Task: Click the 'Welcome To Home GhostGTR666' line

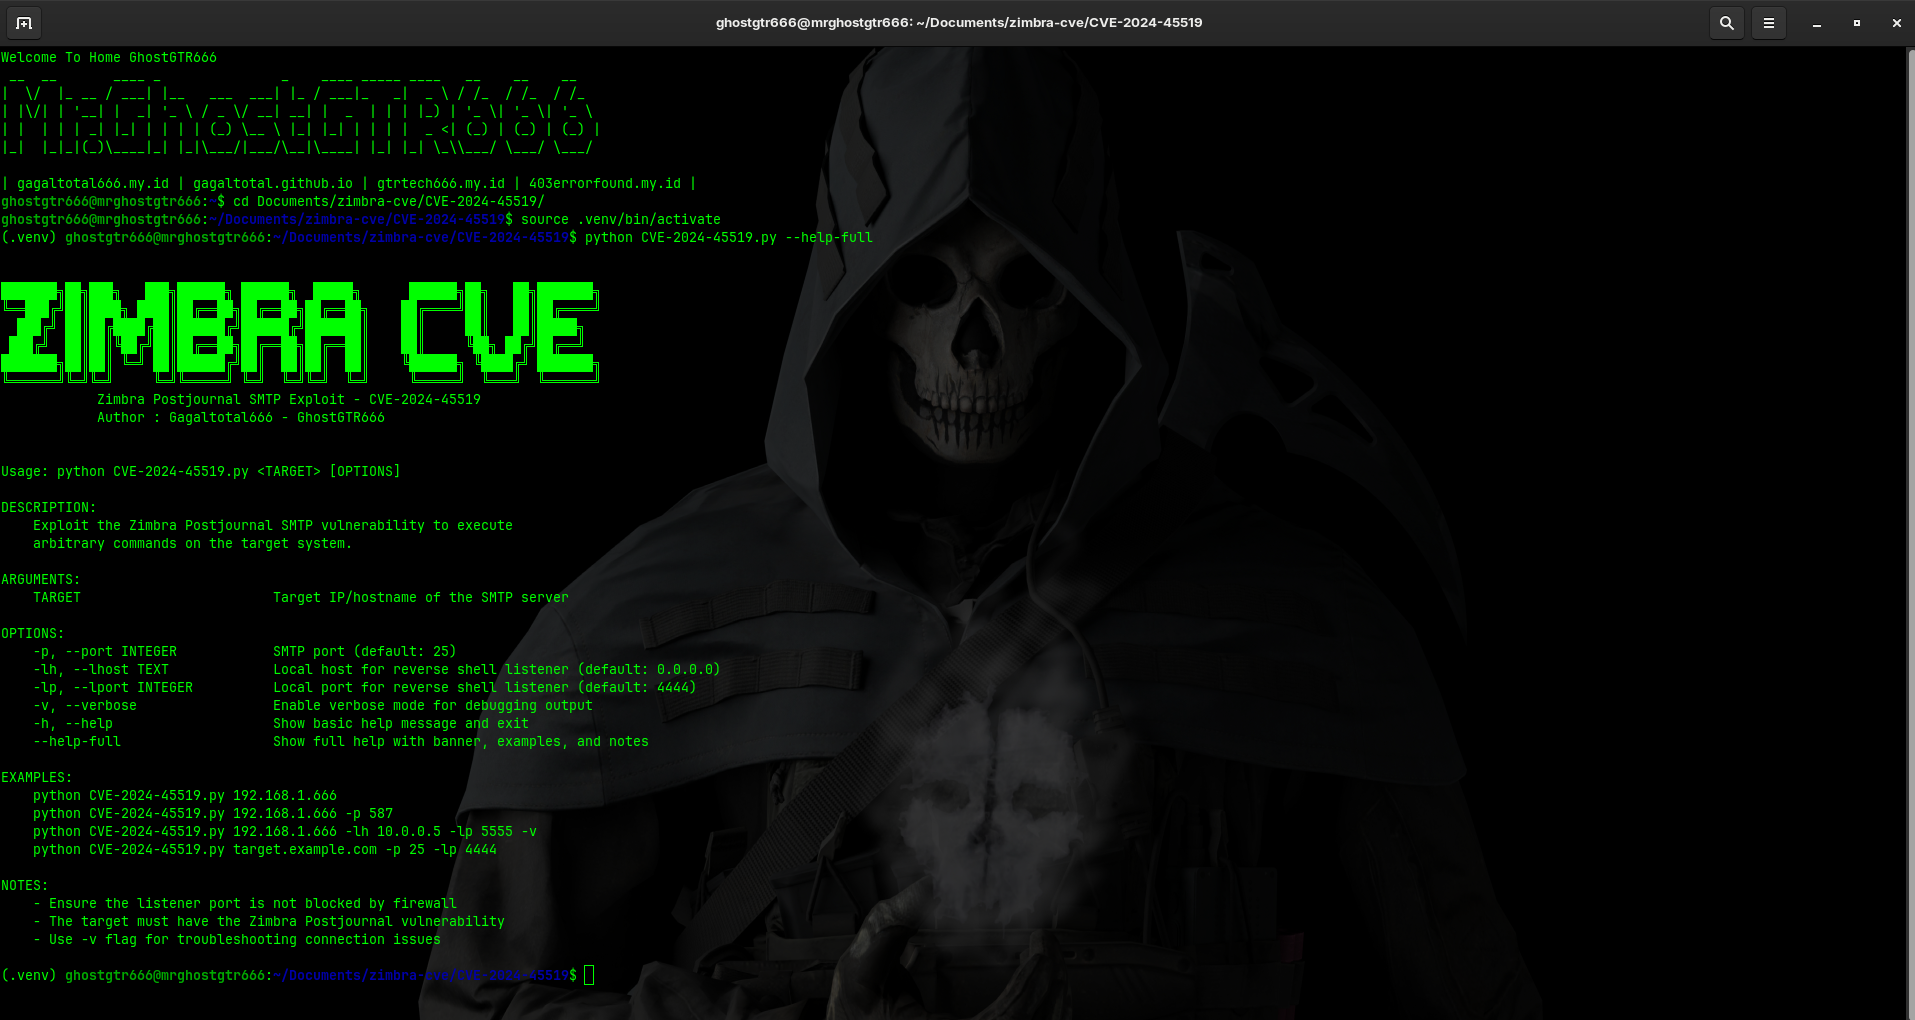Action: point(109,58)
